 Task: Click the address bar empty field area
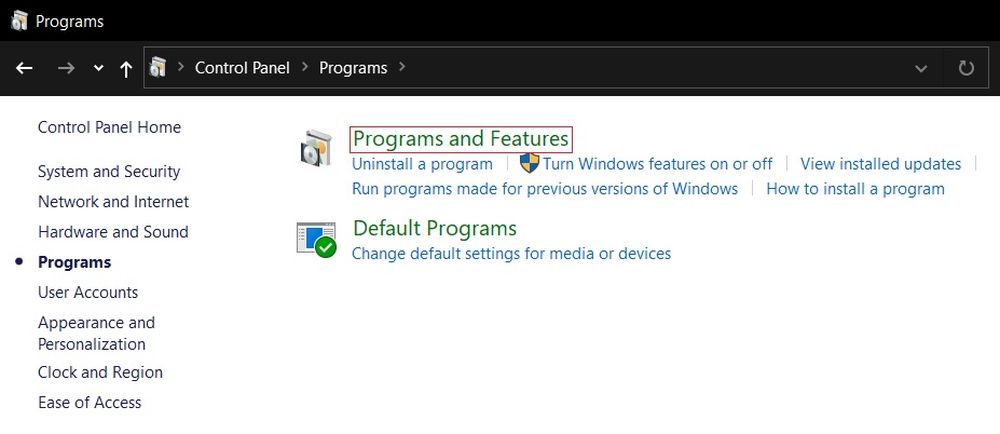(657, 68)
